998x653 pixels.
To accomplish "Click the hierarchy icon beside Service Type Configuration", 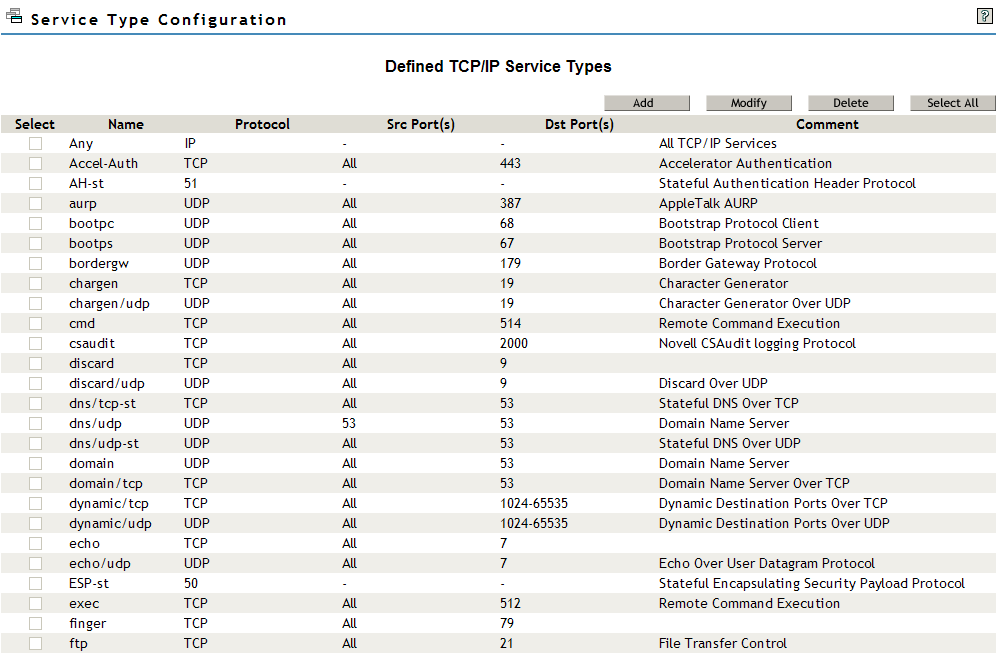I will 13,15.
